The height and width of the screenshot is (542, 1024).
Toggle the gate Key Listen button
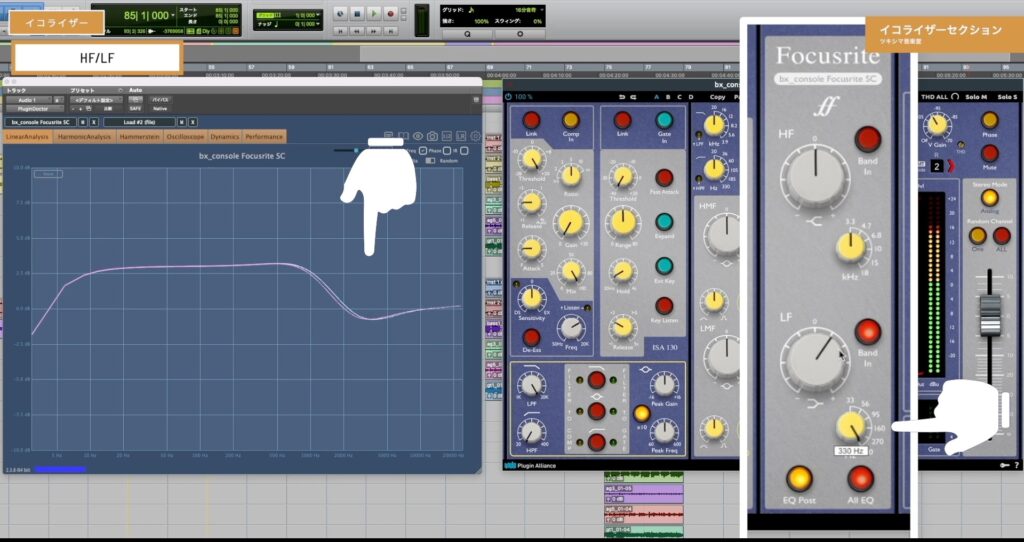click(x=664, y=306)
